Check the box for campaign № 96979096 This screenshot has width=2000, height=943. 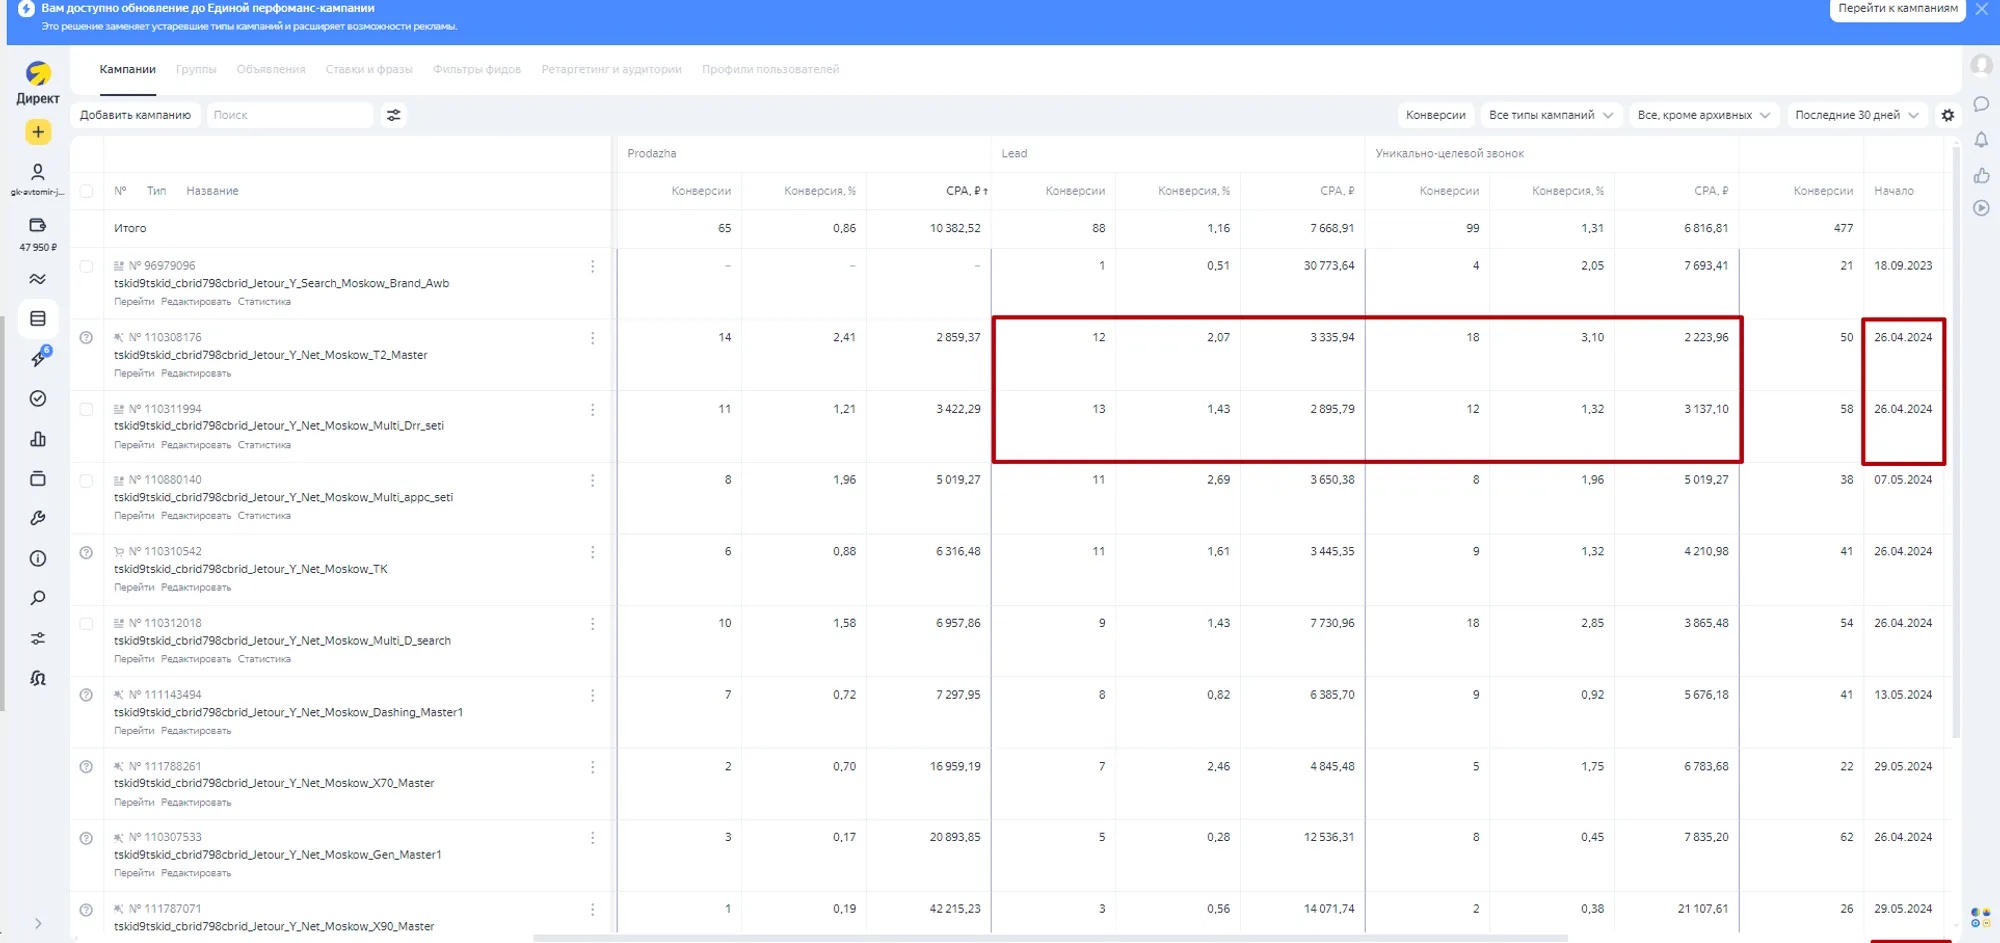(87, 266)
